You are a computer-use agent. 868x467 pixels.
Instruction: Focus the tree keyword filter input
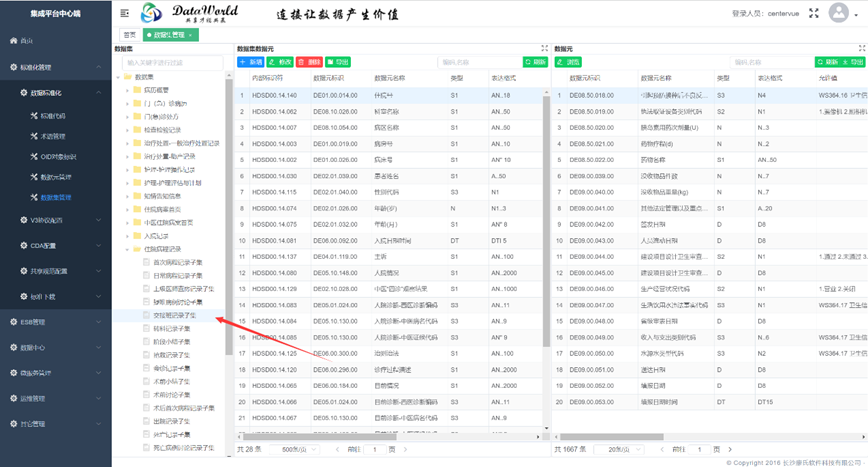click(x=172, y=63)
